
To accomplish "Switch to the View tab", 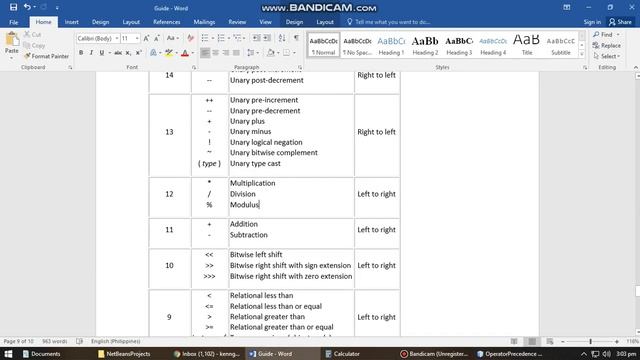I will point(265,22).
